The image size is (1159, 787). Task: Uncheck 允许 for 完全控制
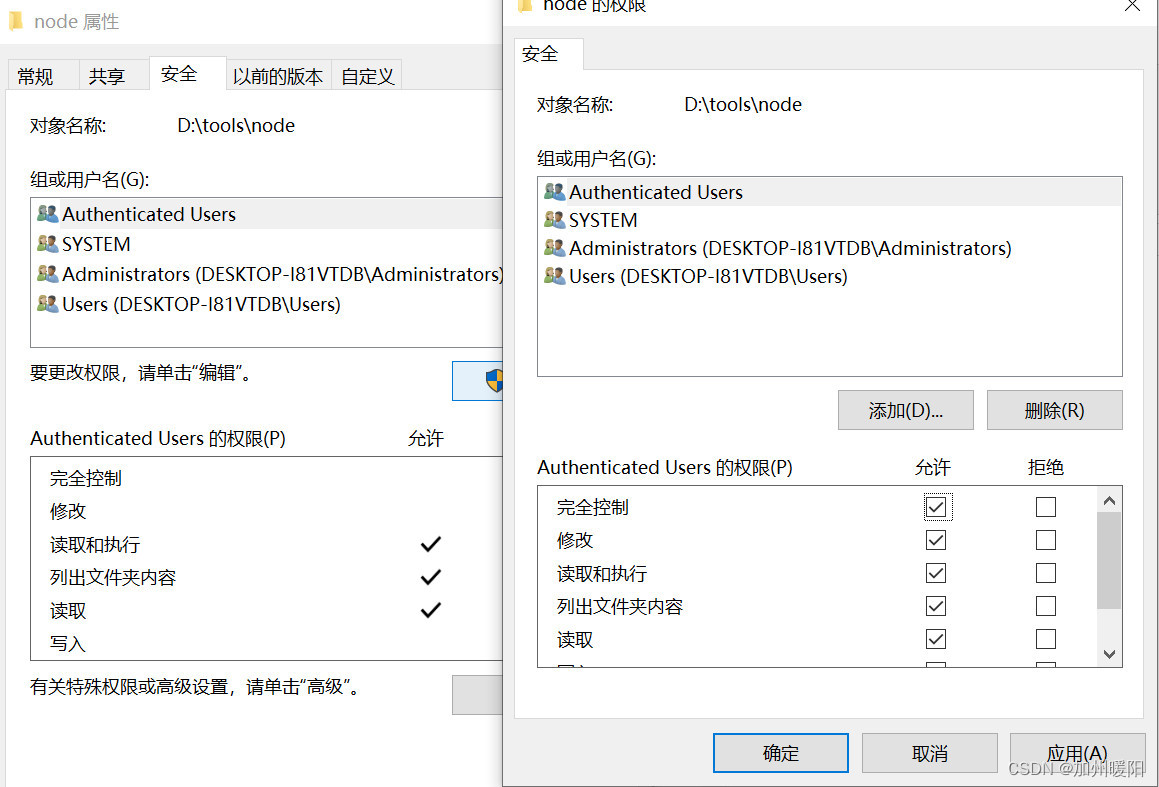click(x=937, y=506)
